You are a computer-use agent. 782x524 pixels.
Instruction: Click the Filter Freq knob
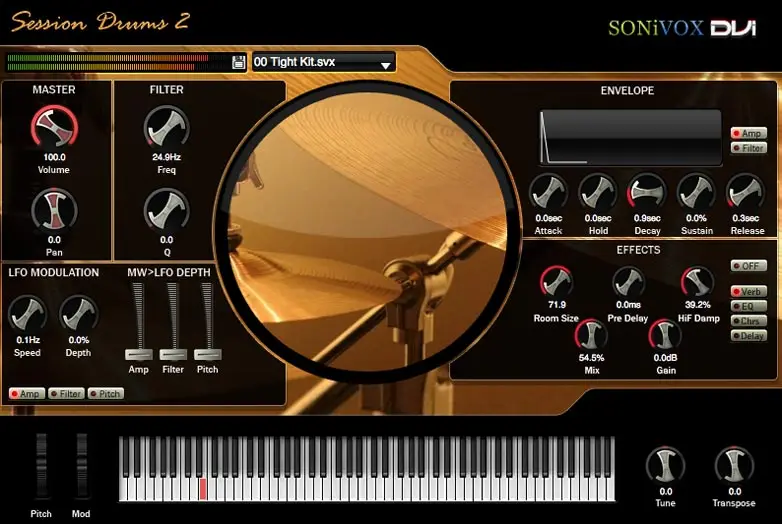click(x=167, y=127)
